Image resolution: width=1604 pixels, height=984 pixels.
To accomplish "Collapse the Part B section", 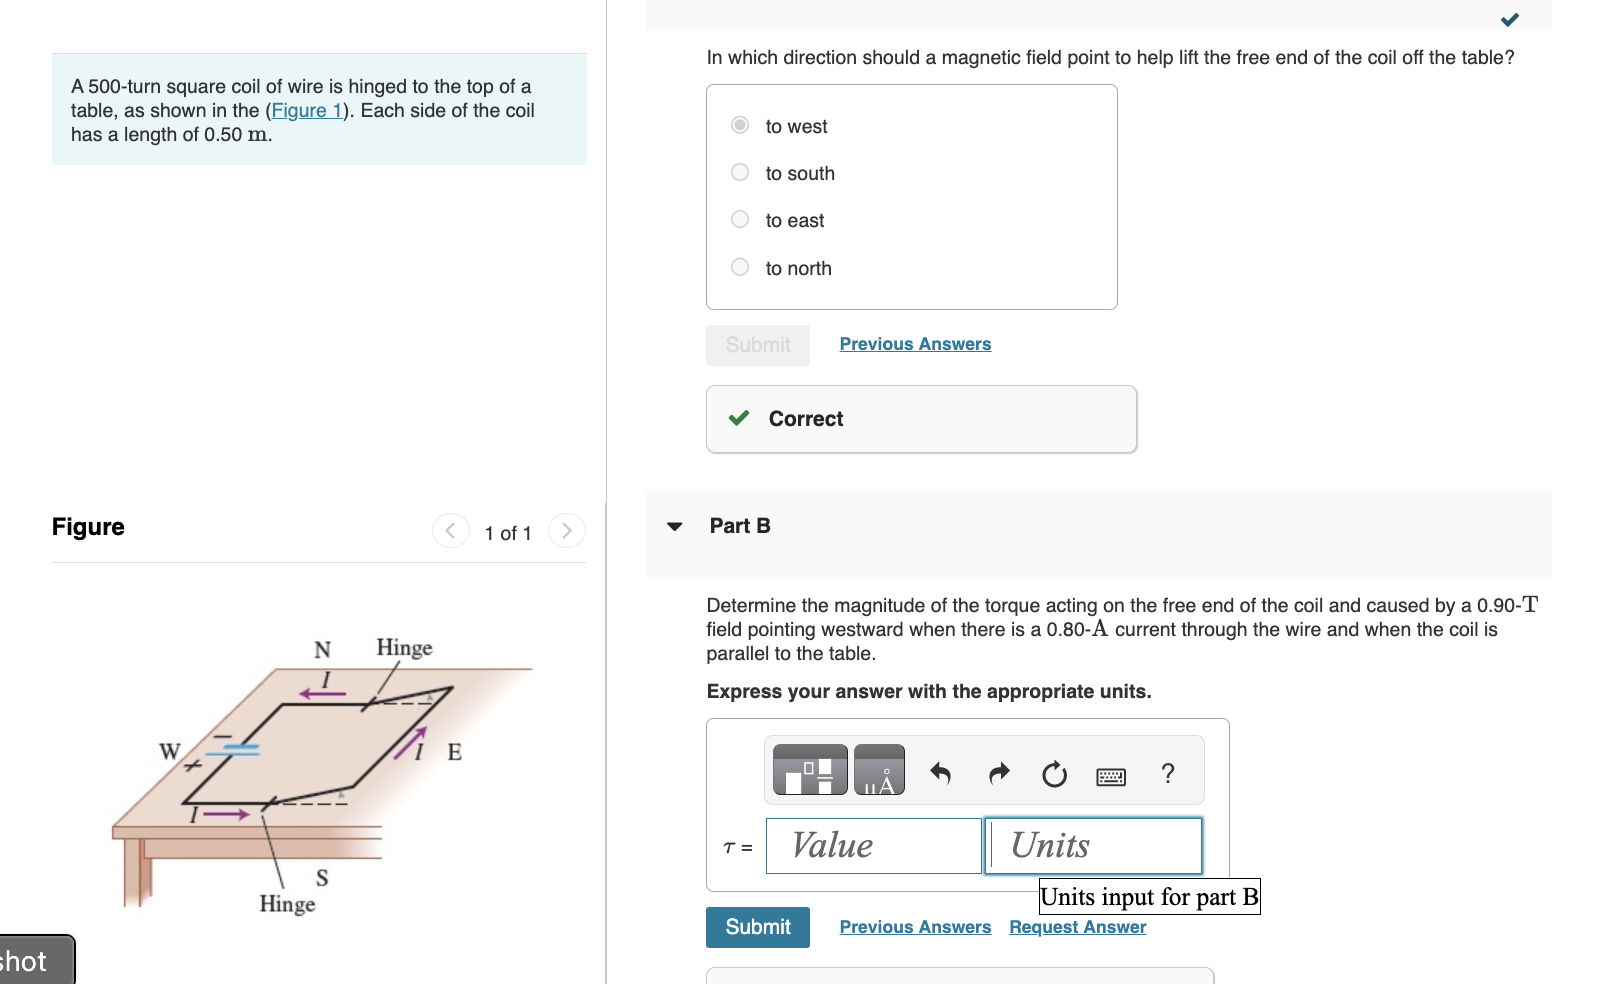I will pos(676,525).
